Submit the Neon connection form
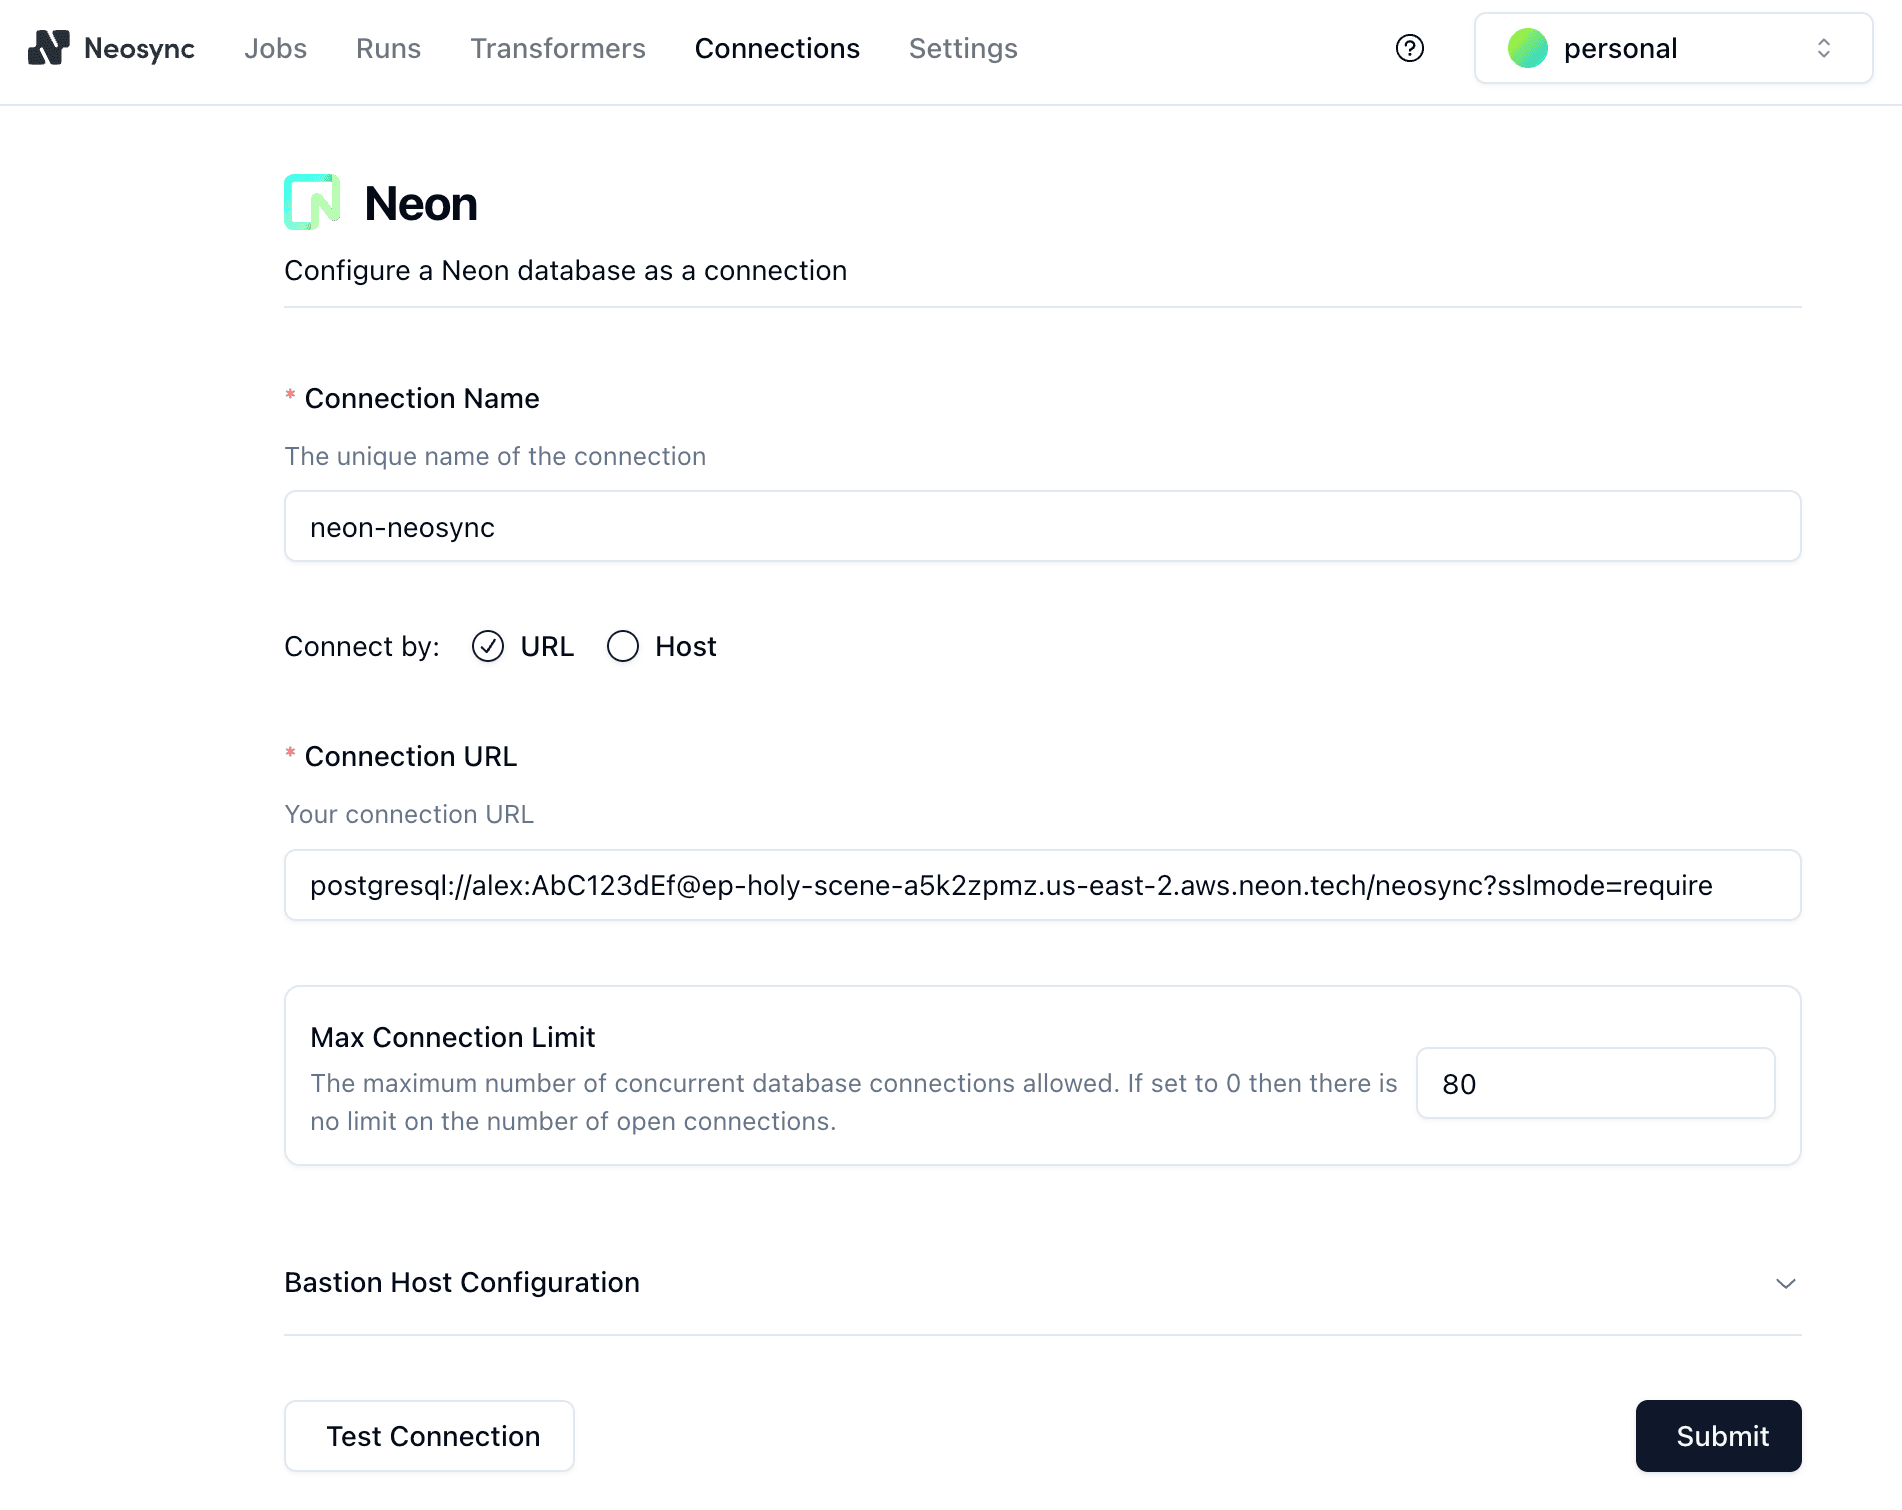 1718,1436
